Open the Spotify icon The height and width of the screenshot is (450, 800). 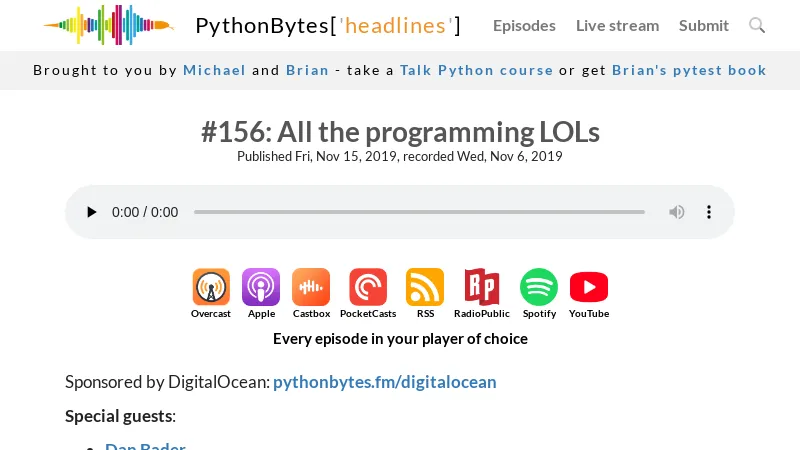539,287
